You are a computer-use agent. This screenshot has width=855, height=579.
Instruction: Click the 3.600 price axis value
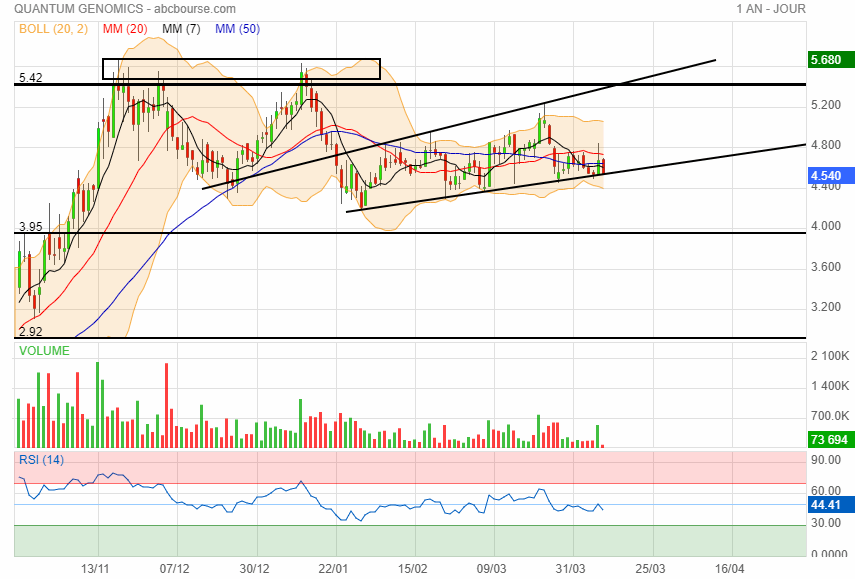[x=826, y=267]
